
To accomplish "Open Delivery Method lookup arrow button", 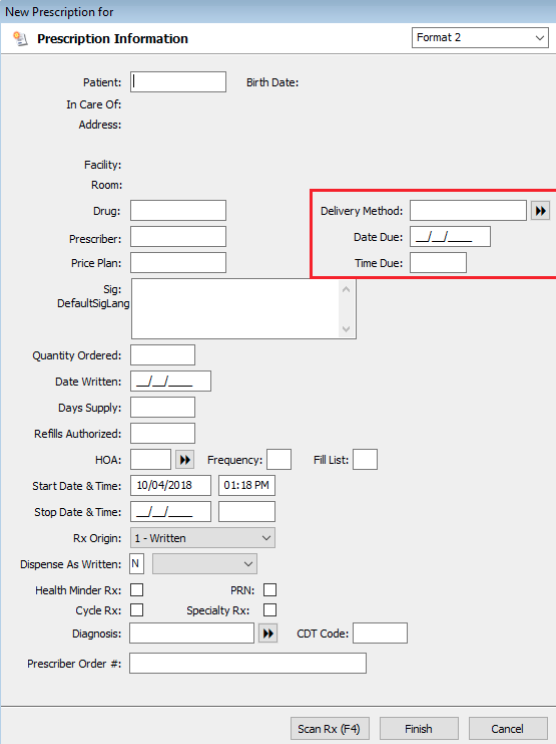I will click(540, 211).
